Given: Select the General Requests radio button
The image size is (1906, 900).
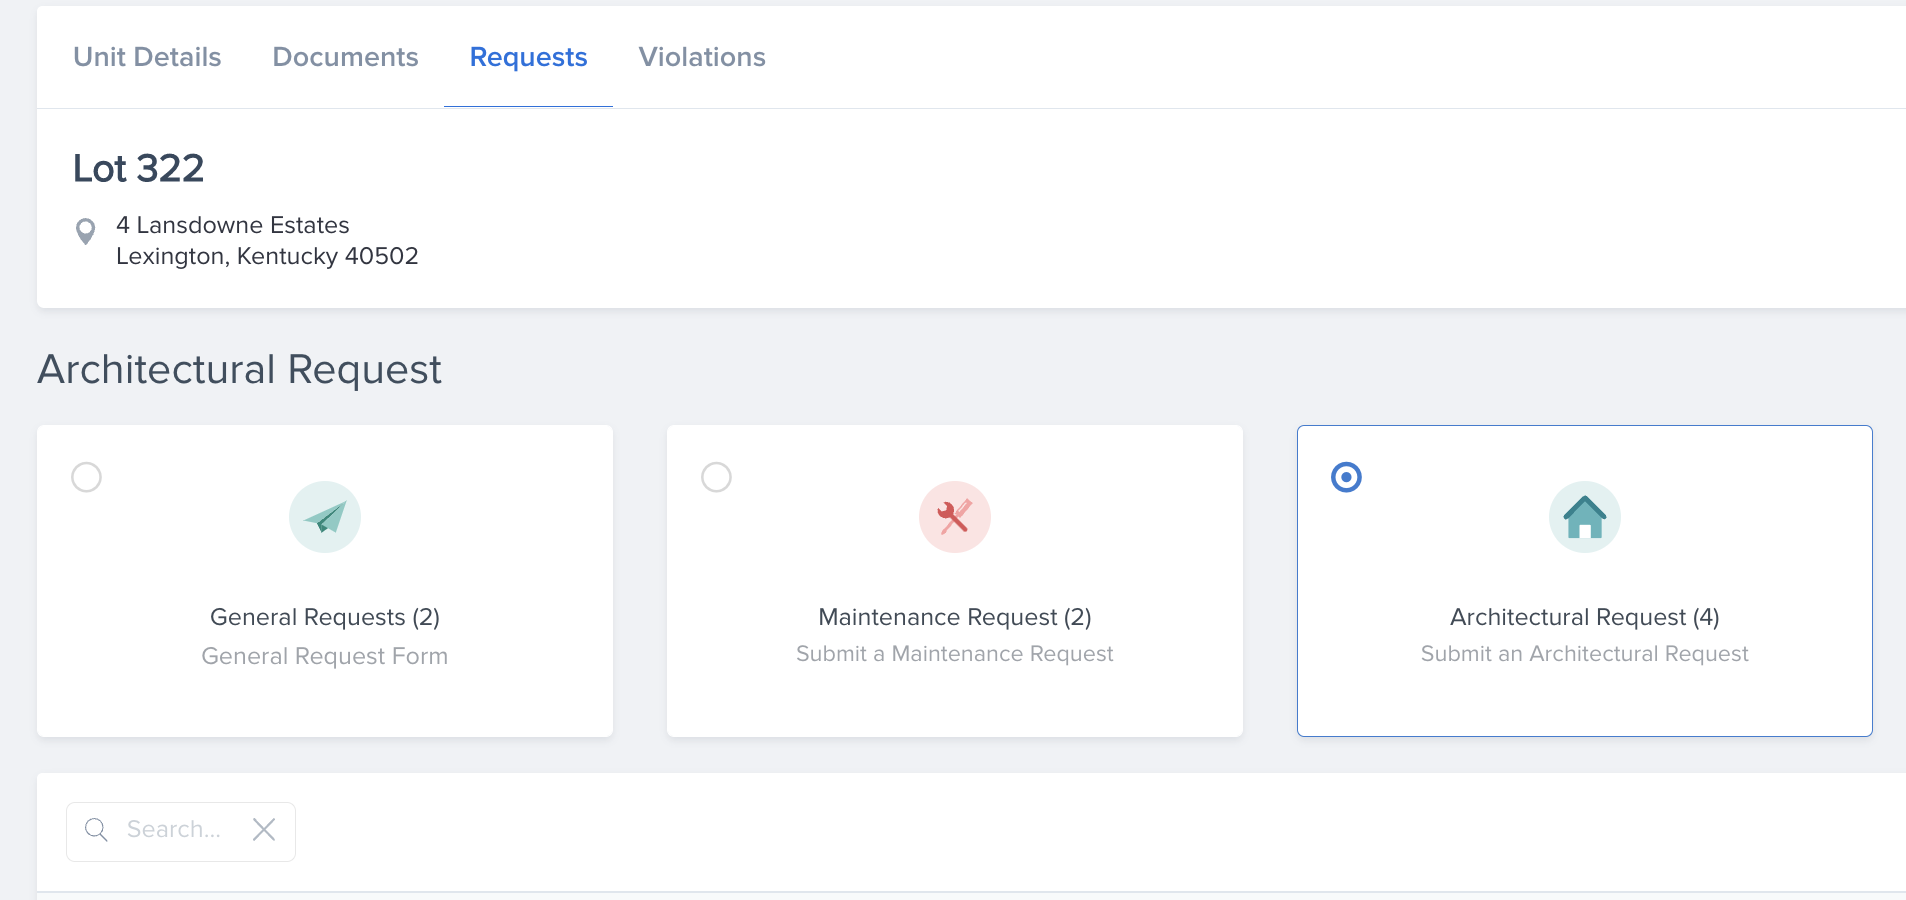Looking at the screenshot, I should click(x=87, y=477).
